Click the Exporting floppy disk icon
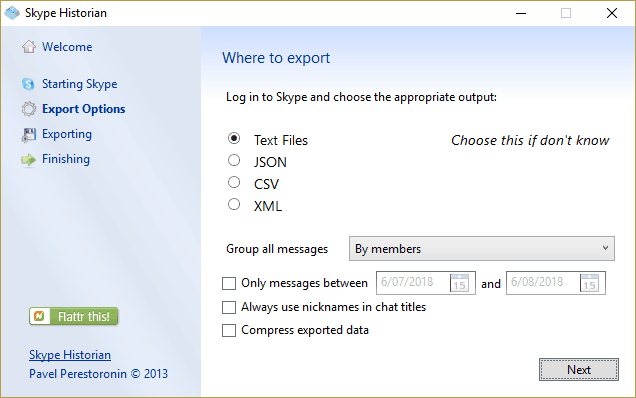636x398 pixels. 29,135
